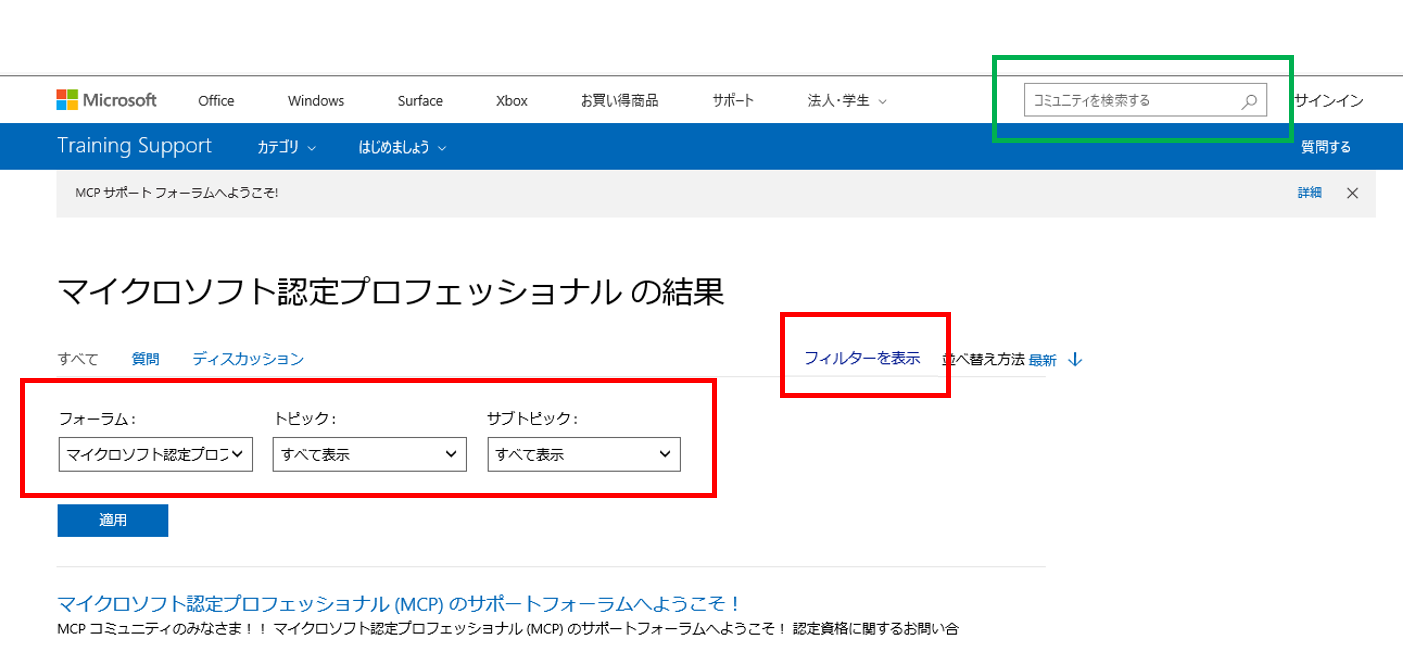The width and height of the screenshot is (1403, 671).
Task: Expand the 法人・学生 dropdown menu
Action: click(847, 100)
